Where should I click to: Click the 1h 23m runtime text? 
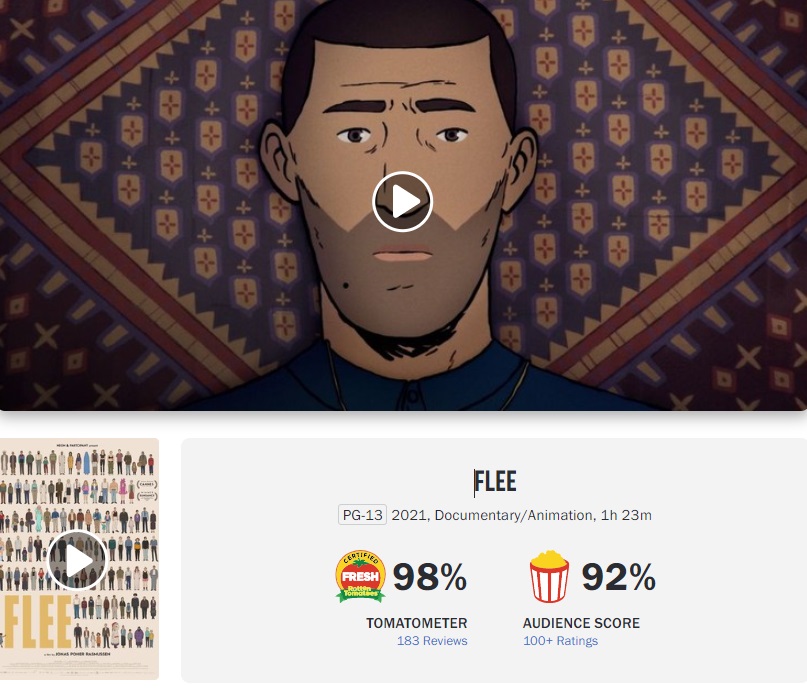[626, 515]
